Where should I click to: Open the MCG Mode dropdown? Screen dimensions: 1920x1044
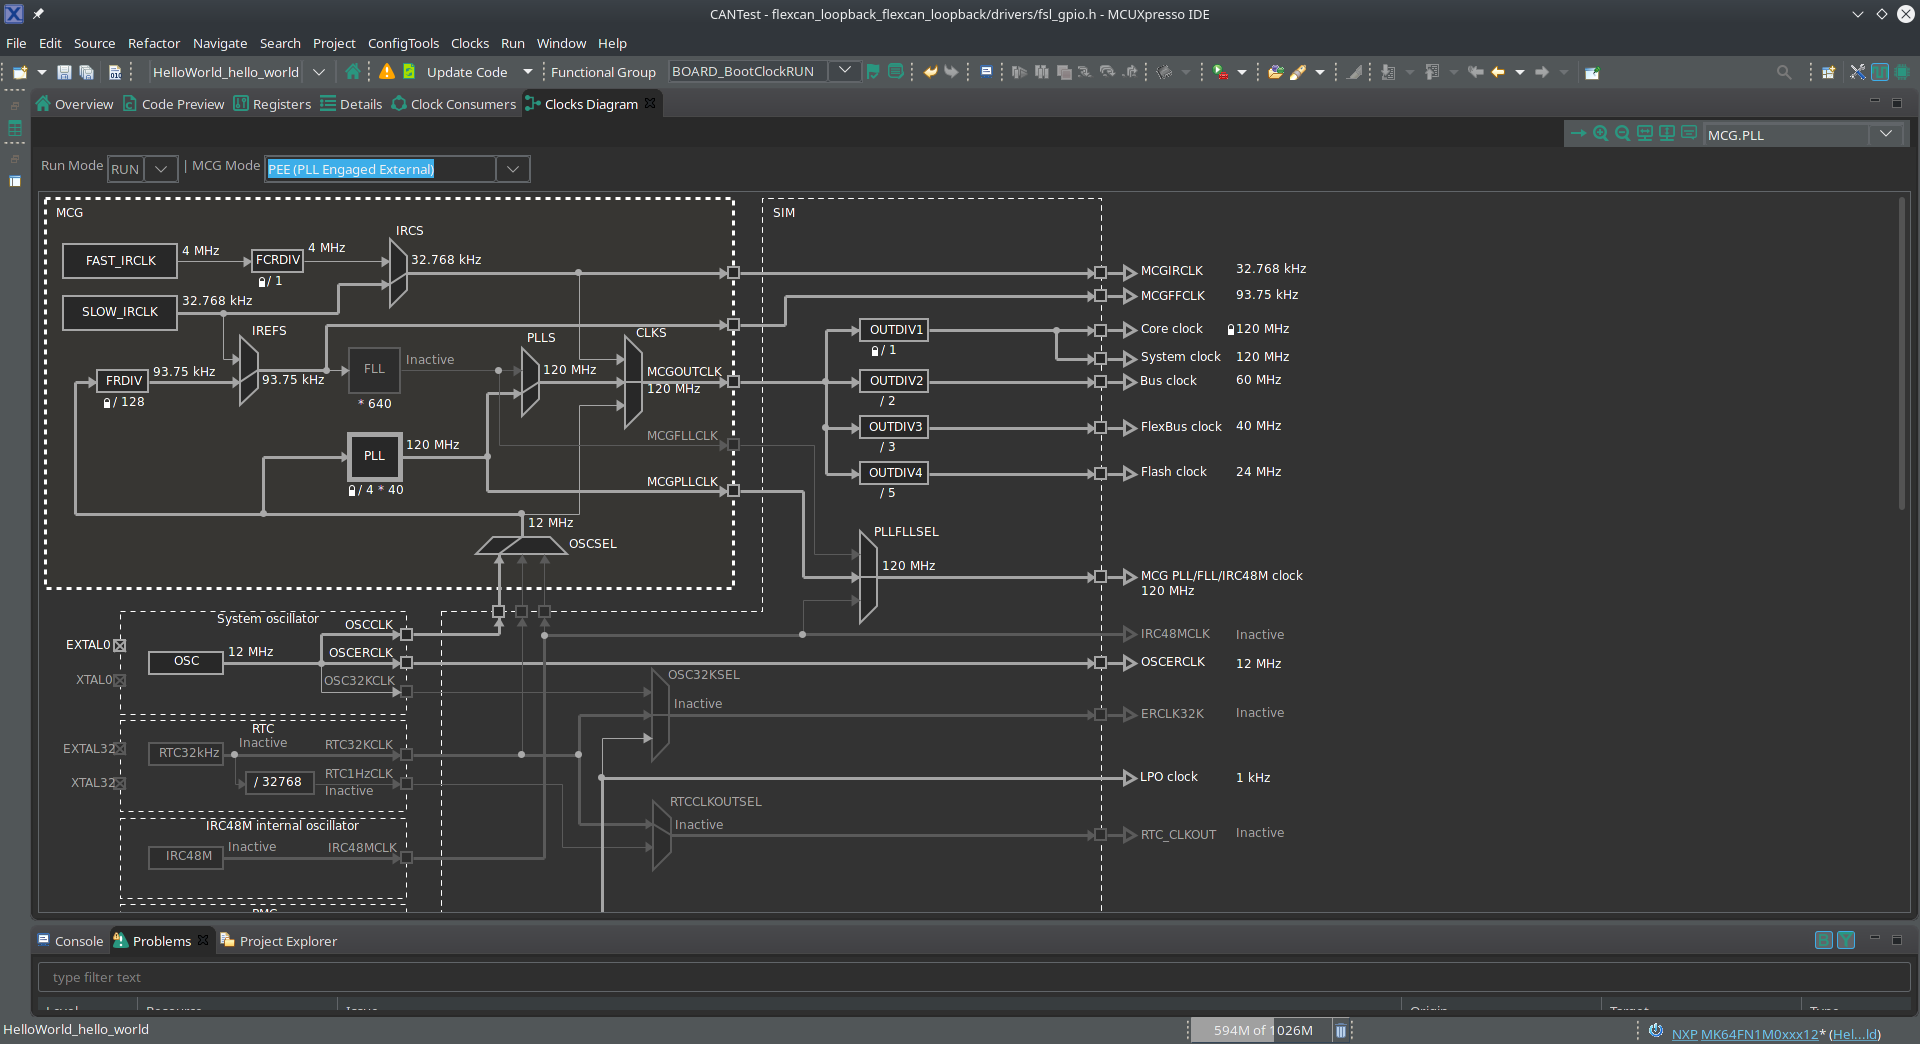(x=512, y=169)
